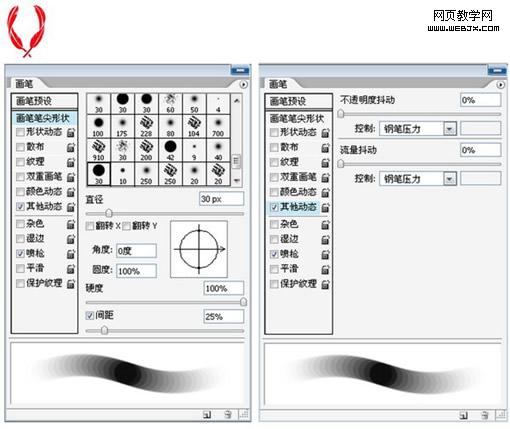The width and height of the screenshot is (510, 429).
Task: Switch to 画笔 tab in left panel
Action: pyautogui.click(x=24, y=84)
